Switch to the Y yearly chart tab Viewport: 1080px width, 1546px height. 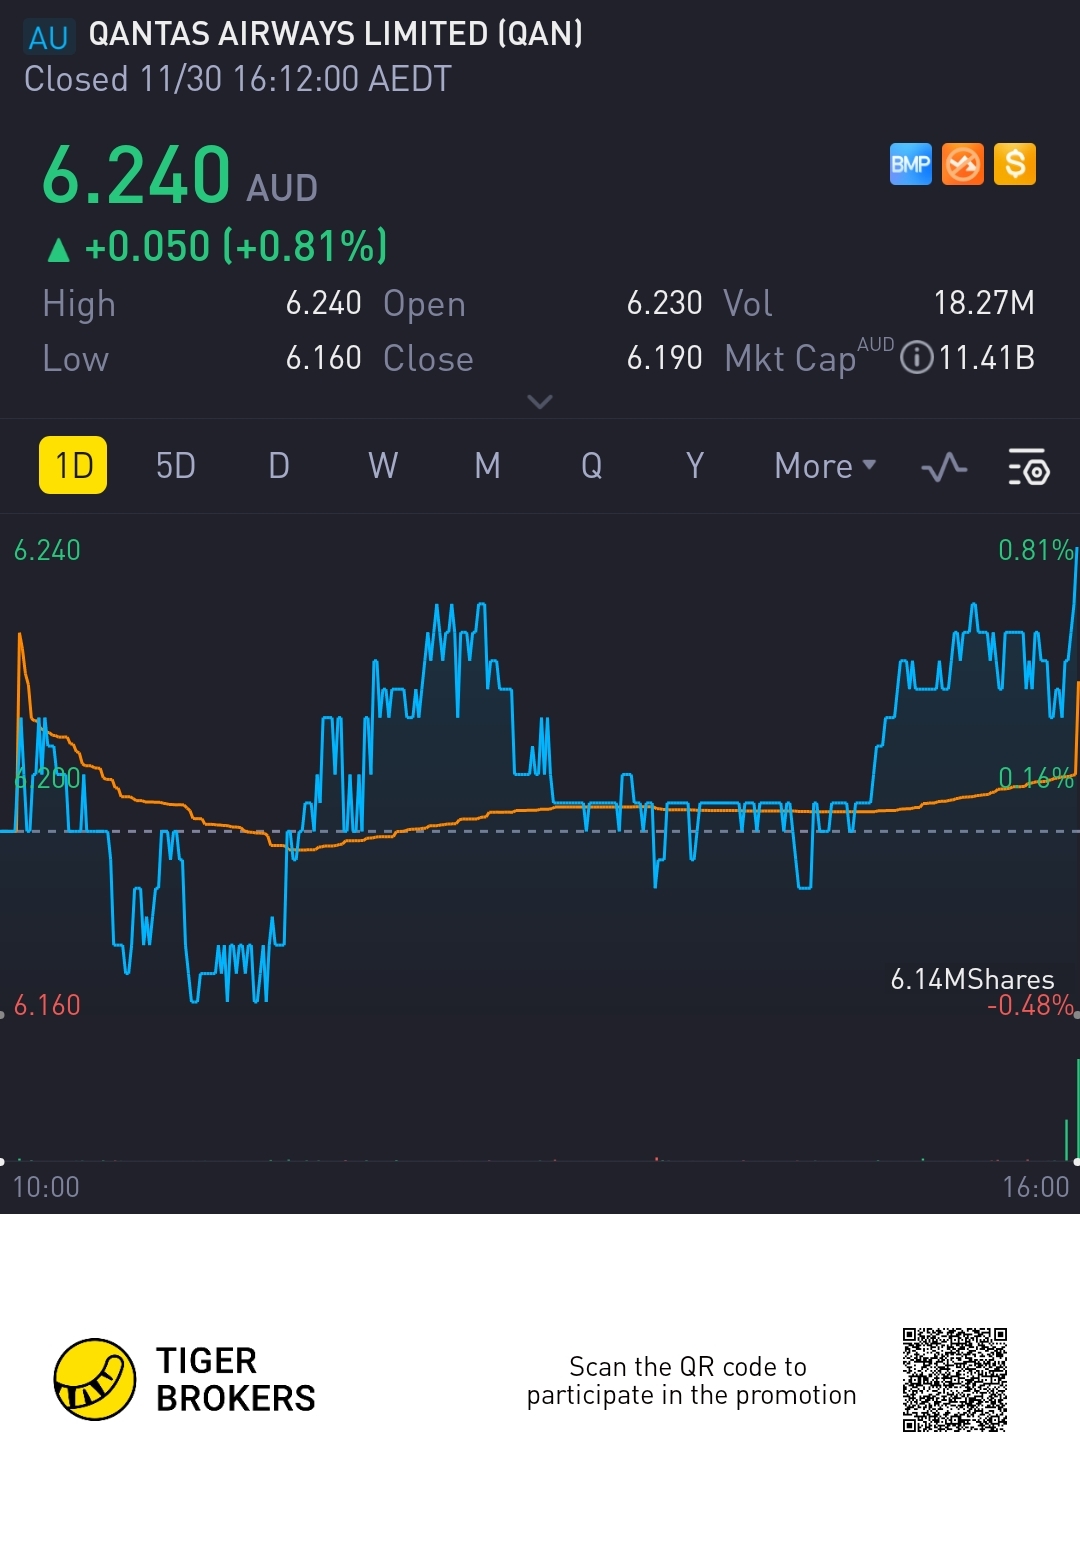tap(695, 466)
